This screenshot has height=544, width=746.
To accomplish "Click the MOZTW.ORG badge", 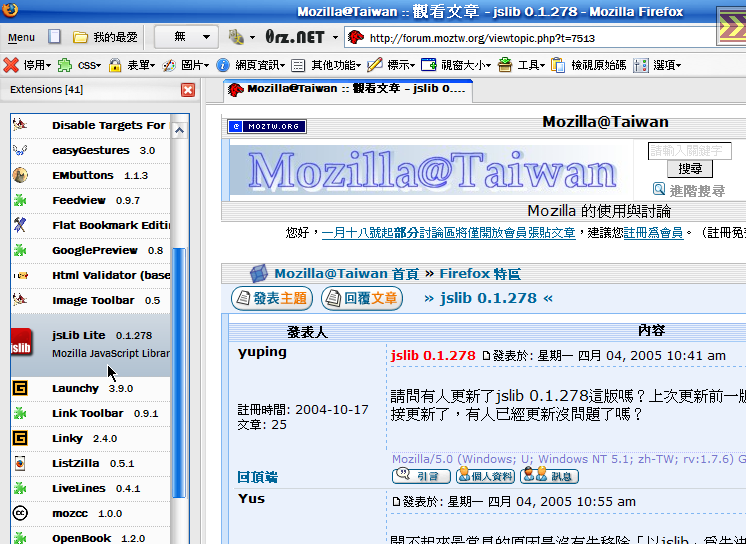I will click(x=267, y=127).
